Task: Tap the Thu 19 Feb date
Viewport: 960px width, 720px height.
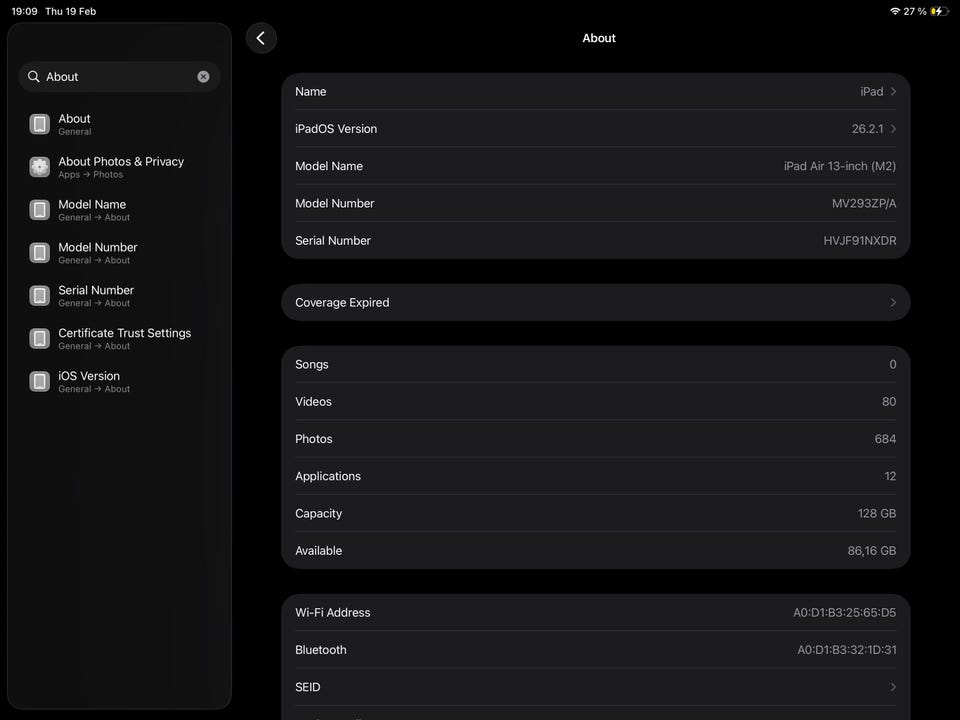Action: click(70, 11)
